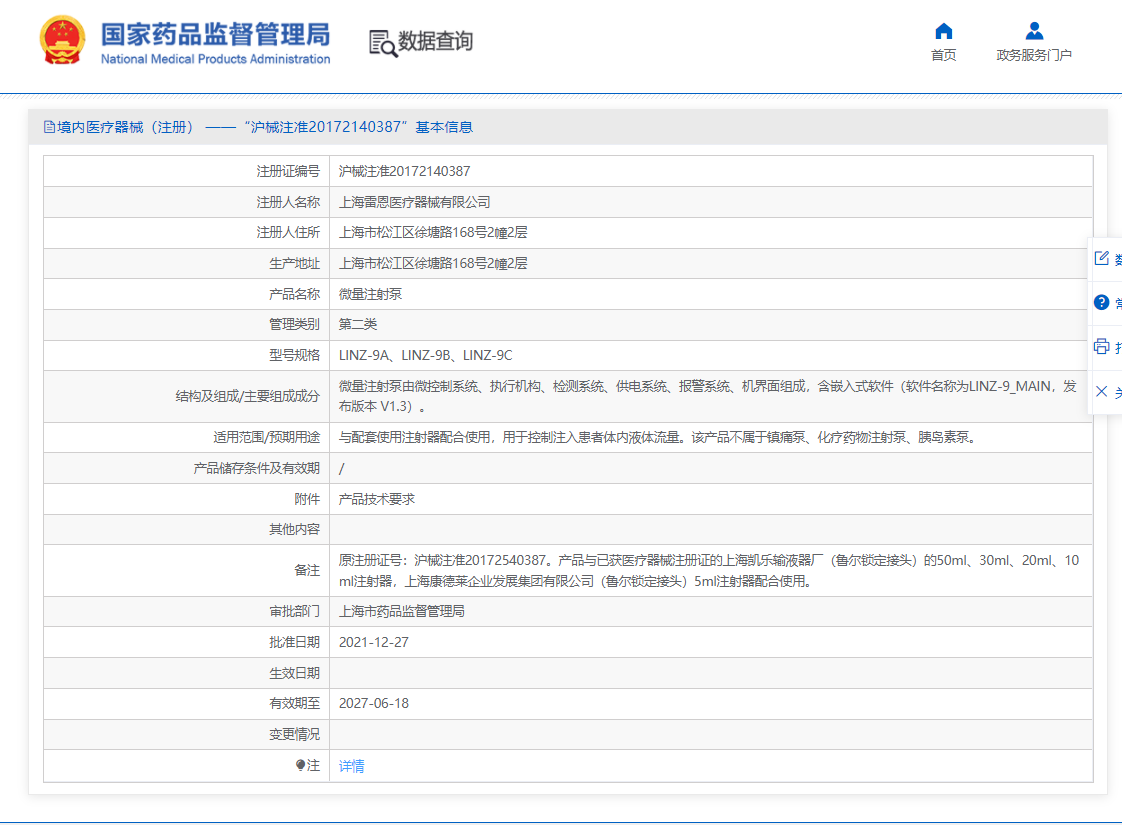The width and height of the screenshot is (1122, 825).
Task: Click the printer icon in side panel
Action: (x=1101, y=347)
